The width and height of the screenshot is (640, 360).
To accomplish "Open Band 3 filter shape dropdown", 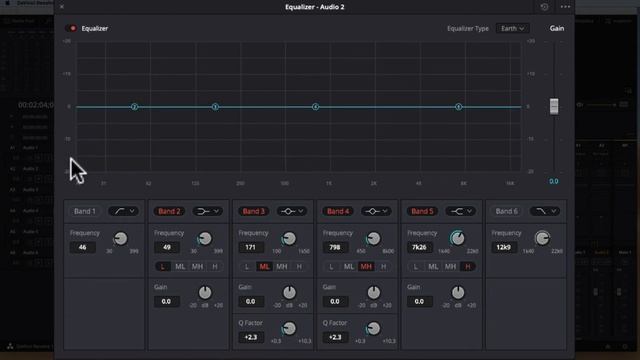I will click(x=292, y=211).
